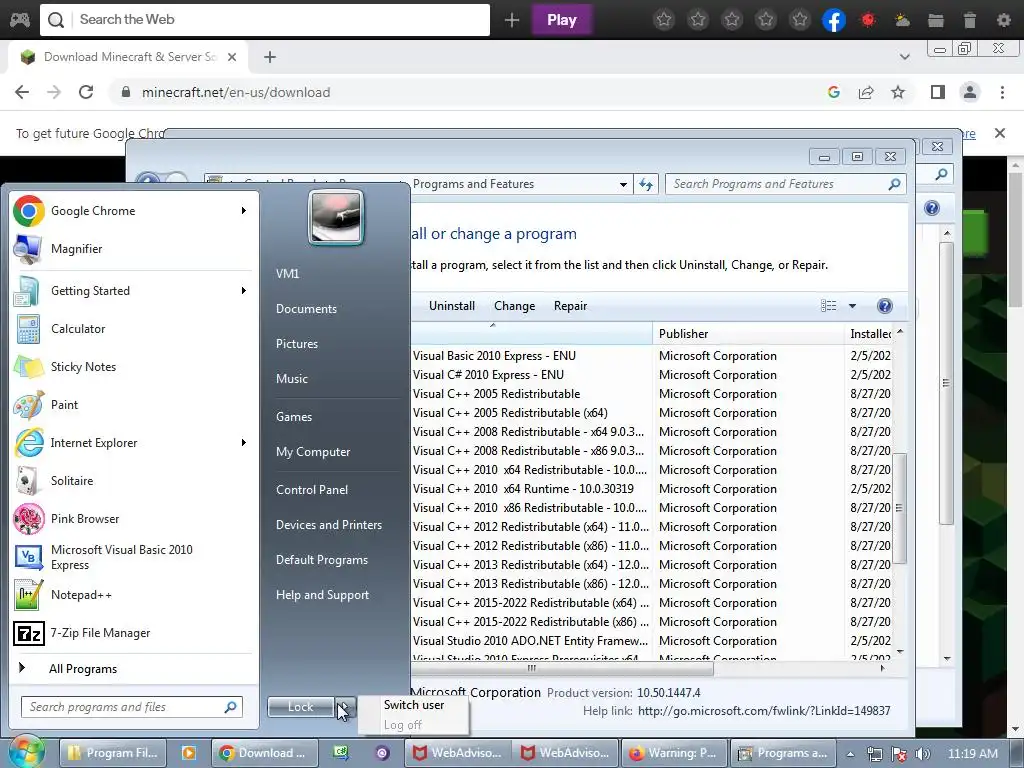Click the horizontal scrollbar of the programs list

[562, 668]
